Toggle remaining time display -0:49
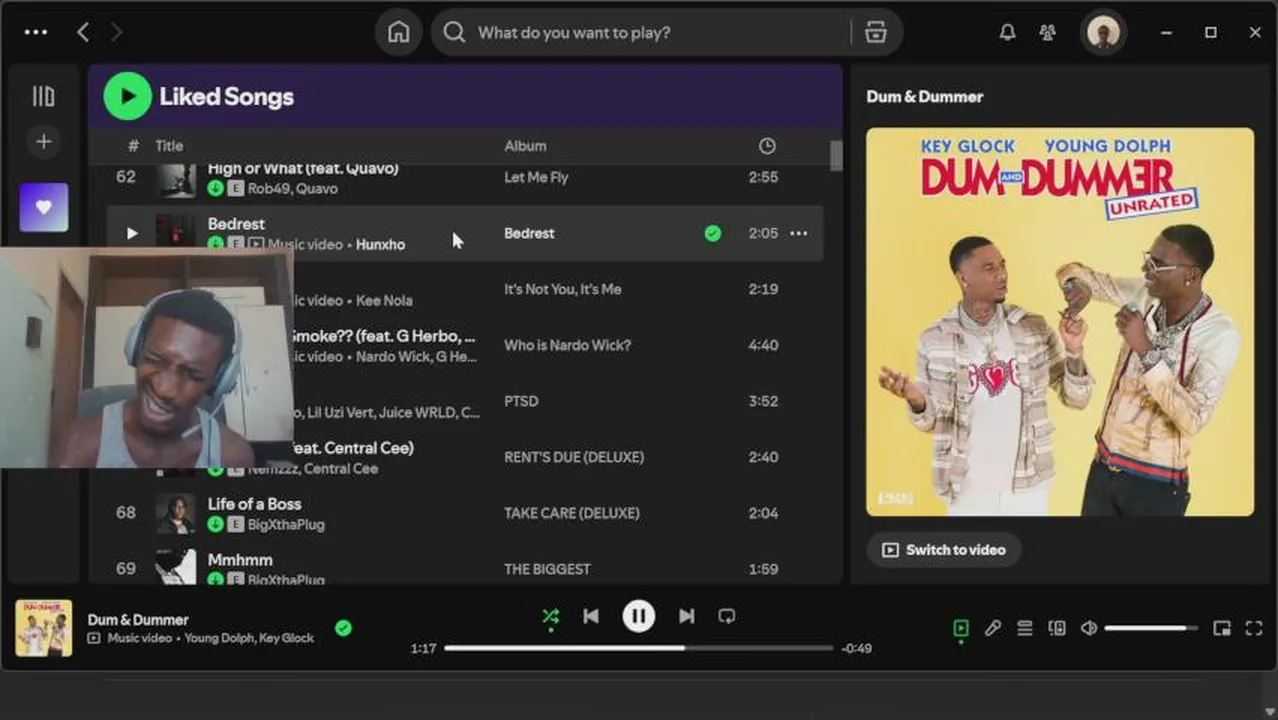This screenshot has width=1278, height=720. pyautogui.click(x=856, y=648)
